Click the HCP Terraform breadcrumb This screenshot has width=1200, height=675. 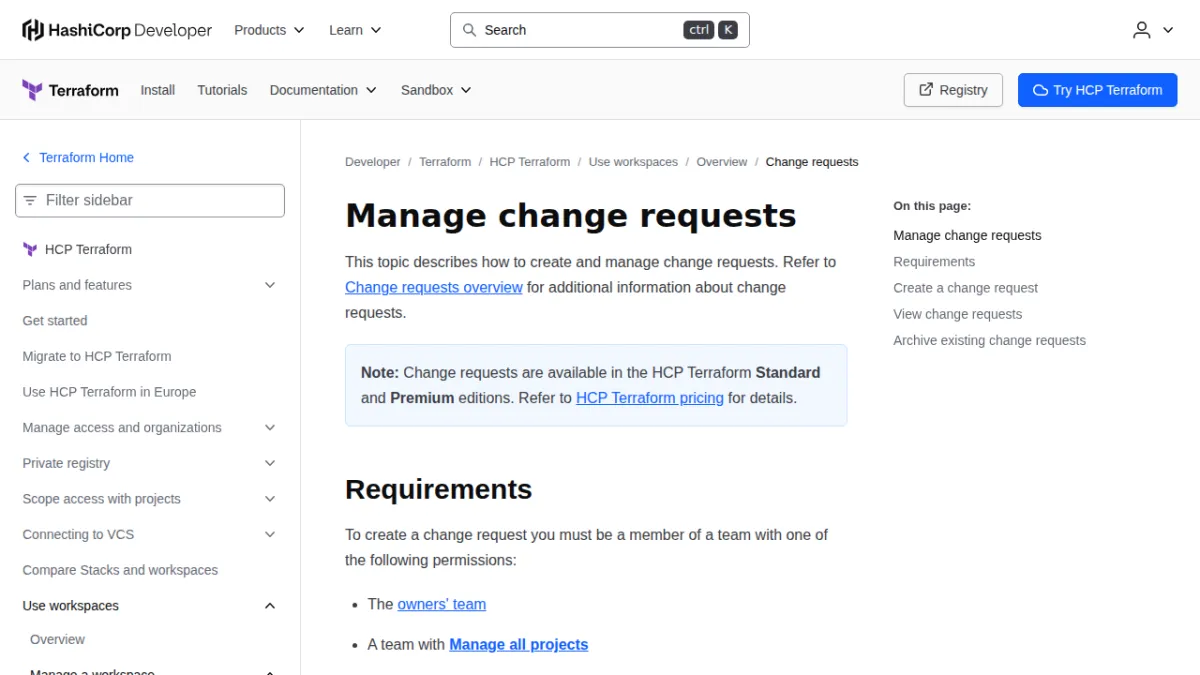pos(530,162)
